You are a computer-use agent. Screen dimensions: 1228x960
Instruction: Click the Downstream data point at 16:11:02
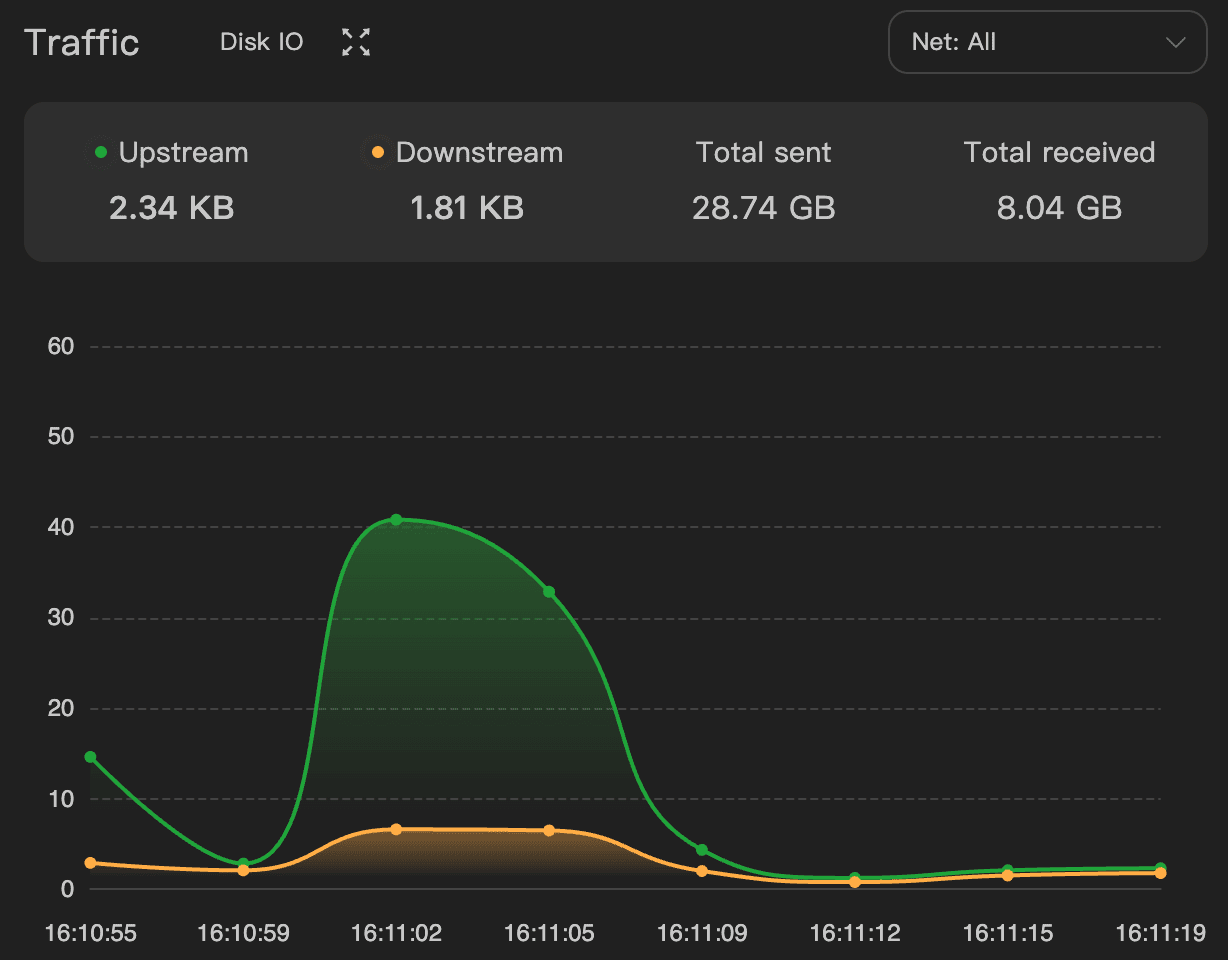coord(396,829)
